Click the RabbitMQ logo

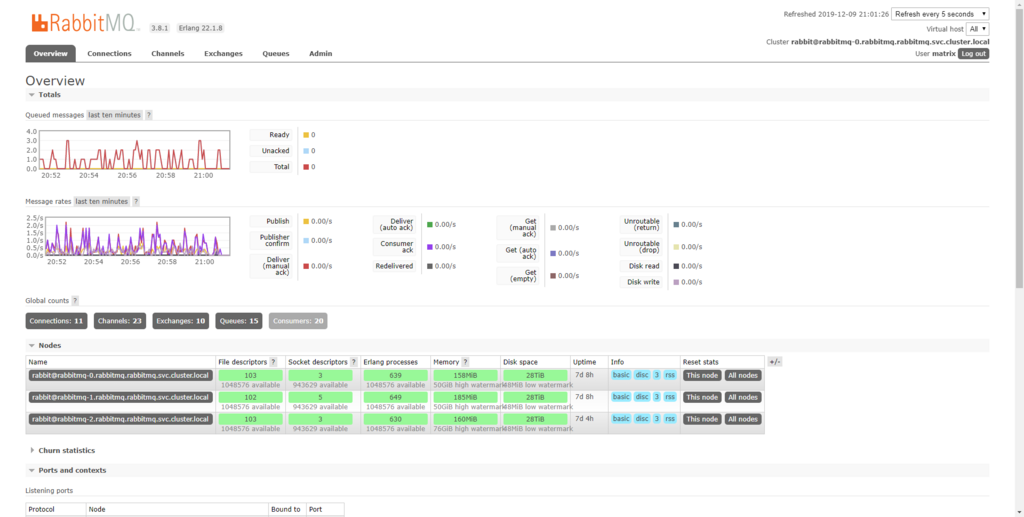click(84, 23)
